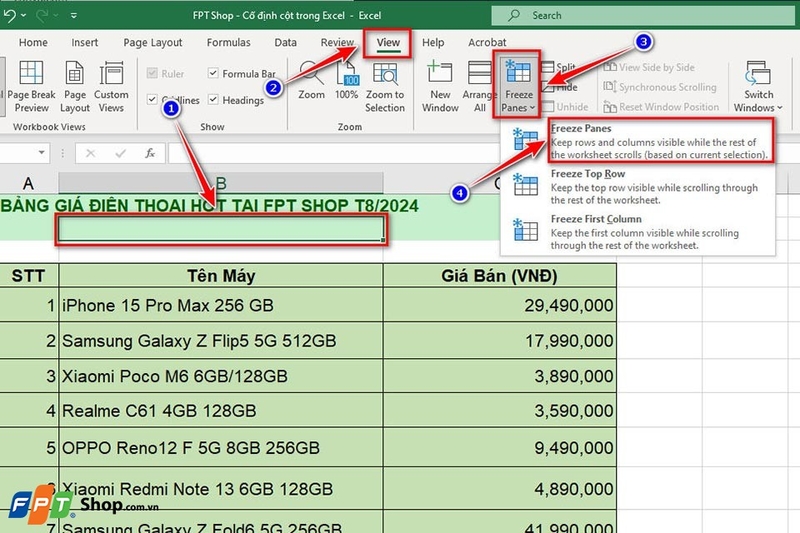Open the Insert tab
Screen dimensions: 800x533
pos(85,42)
